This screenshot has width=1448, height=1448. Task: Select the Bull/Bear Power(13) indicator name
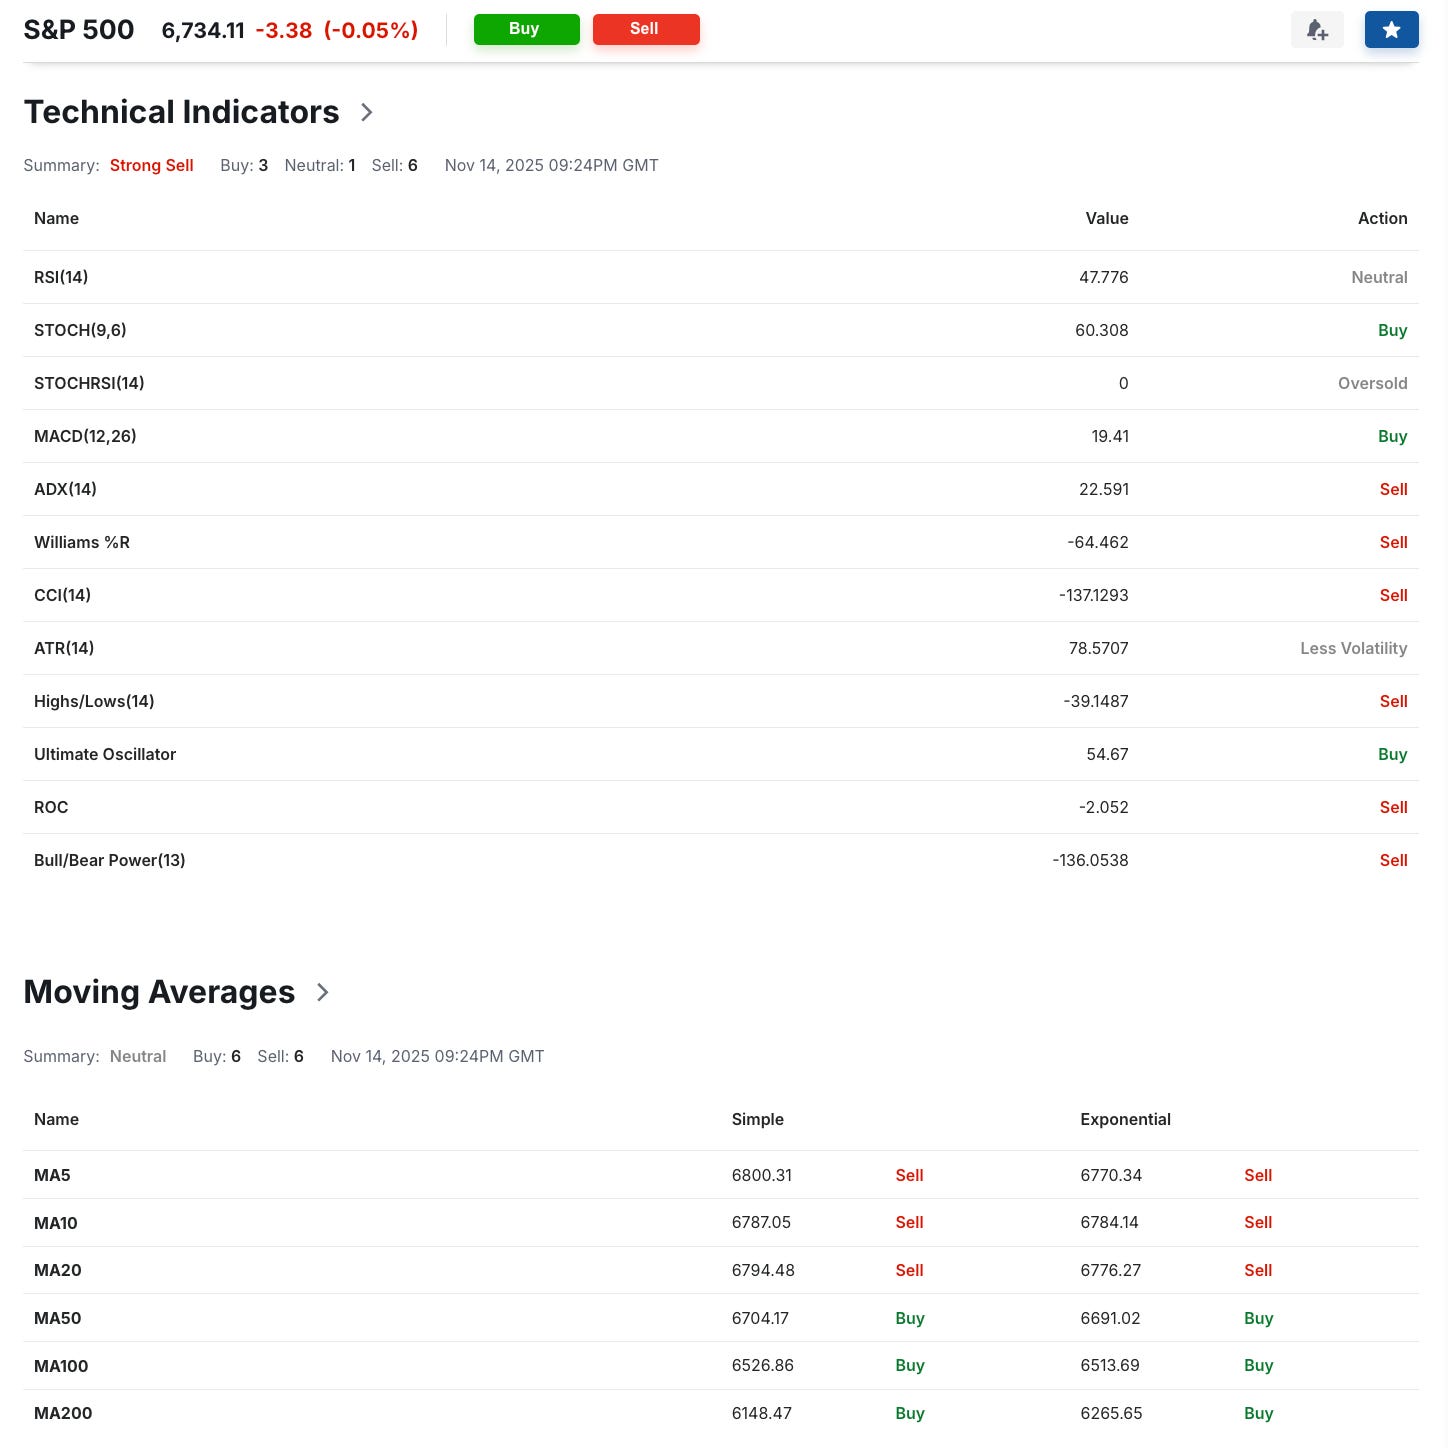pyautogui.click(x=110, y=860)
